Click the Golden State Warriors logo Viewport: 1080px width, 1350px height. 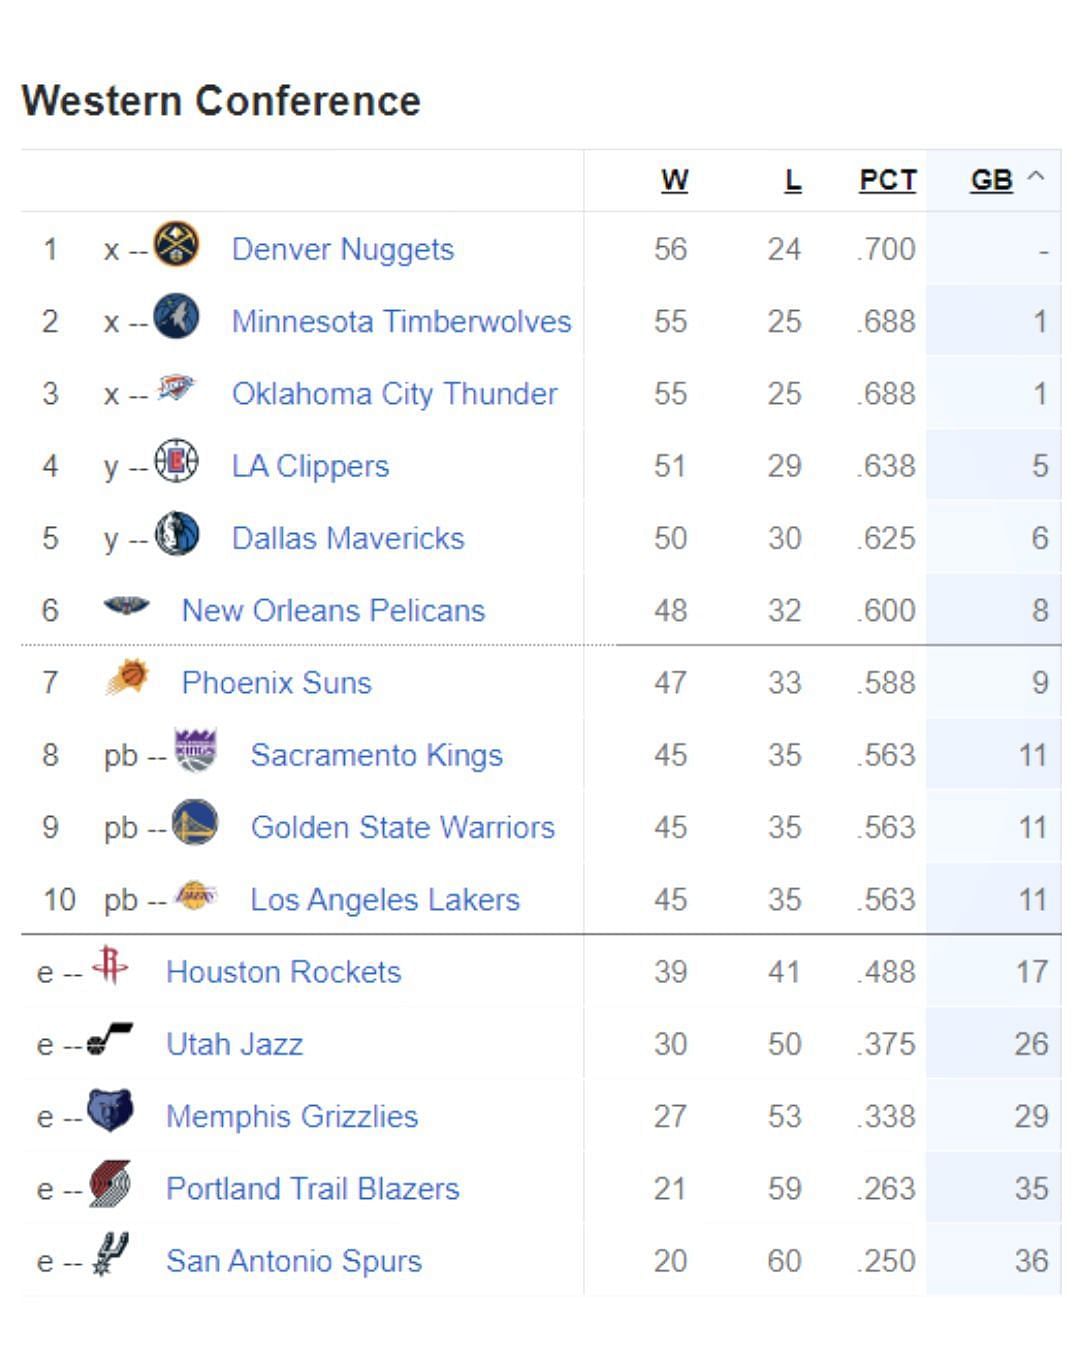[x=195, y=823]
